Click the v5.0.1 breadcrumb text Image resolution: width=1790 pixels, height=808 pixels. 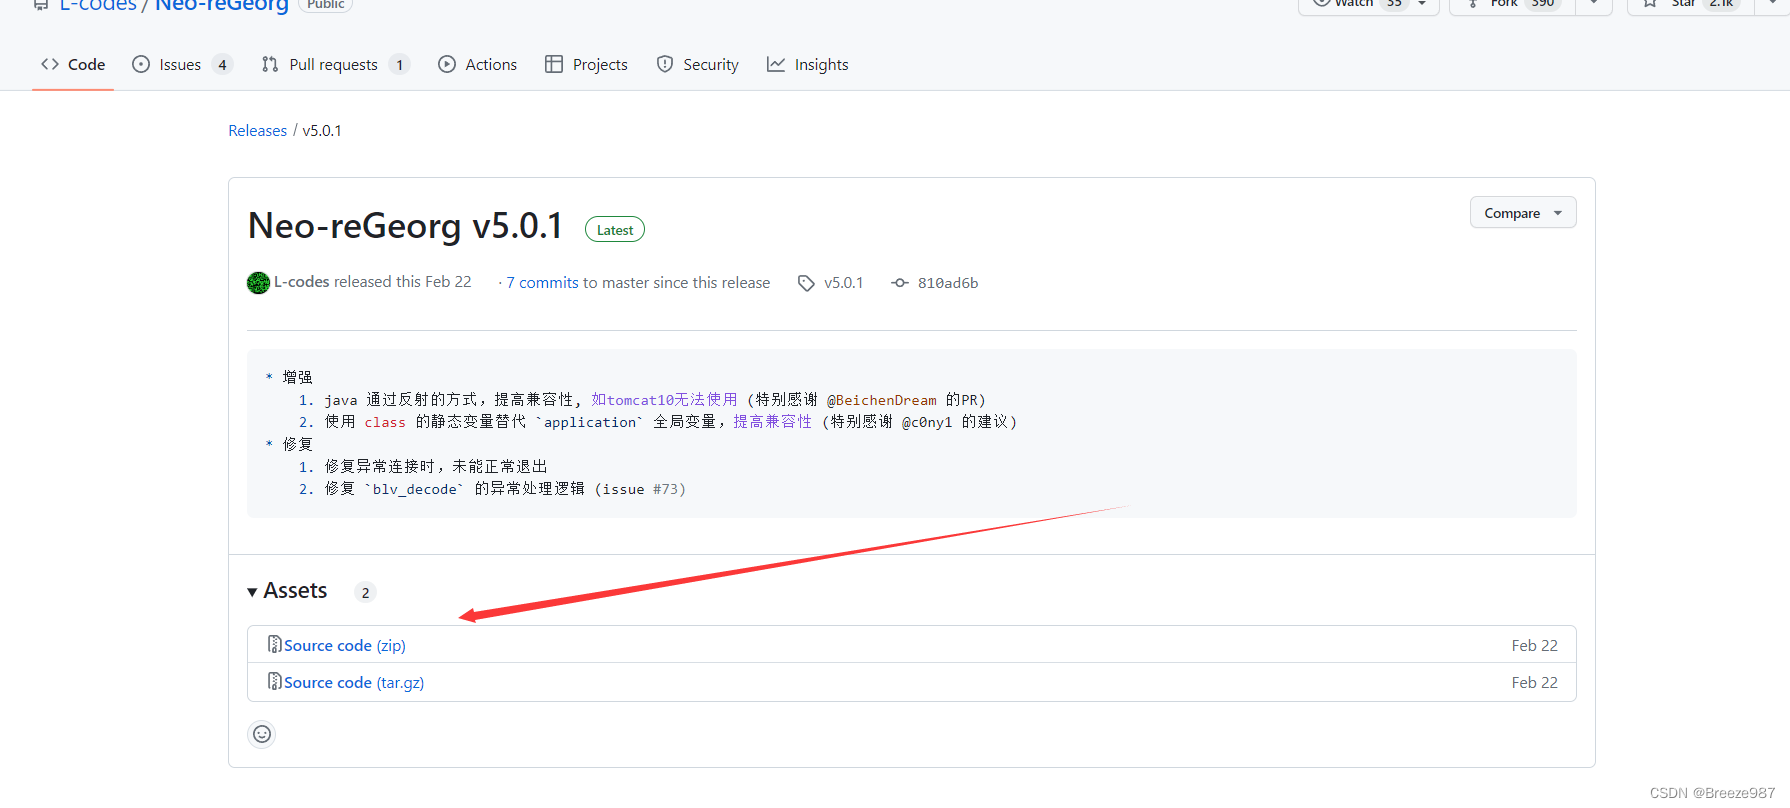pos(322,131)
